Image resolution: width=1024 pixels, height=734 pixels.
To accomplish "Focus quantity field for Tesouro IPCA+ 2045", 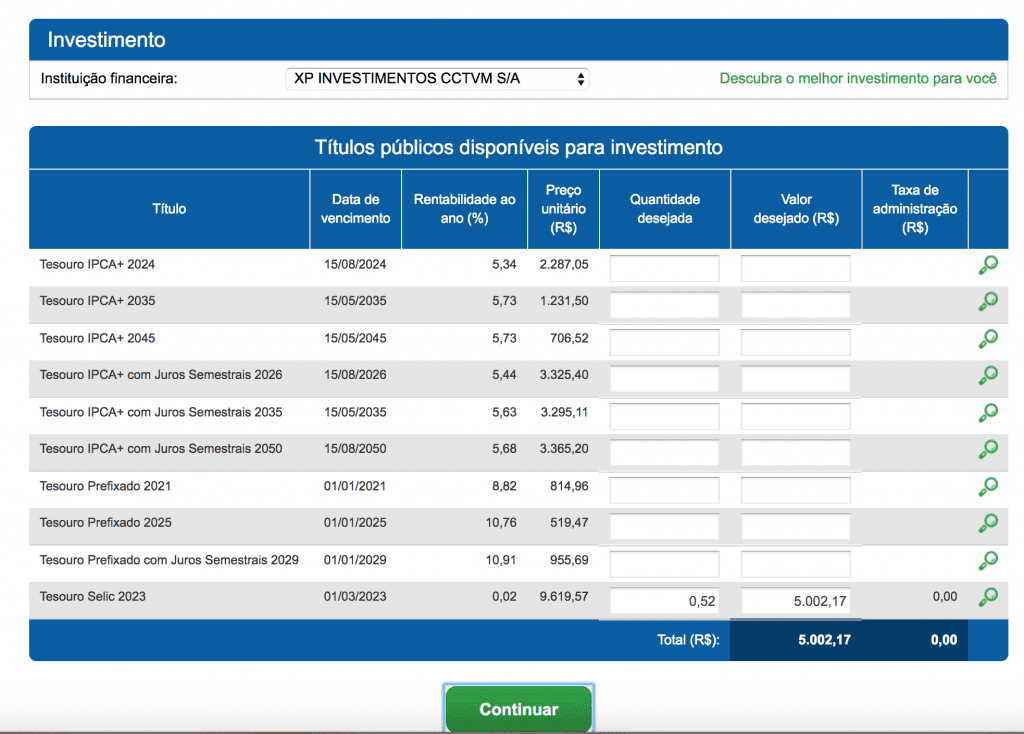I will (x=664, y=342).
